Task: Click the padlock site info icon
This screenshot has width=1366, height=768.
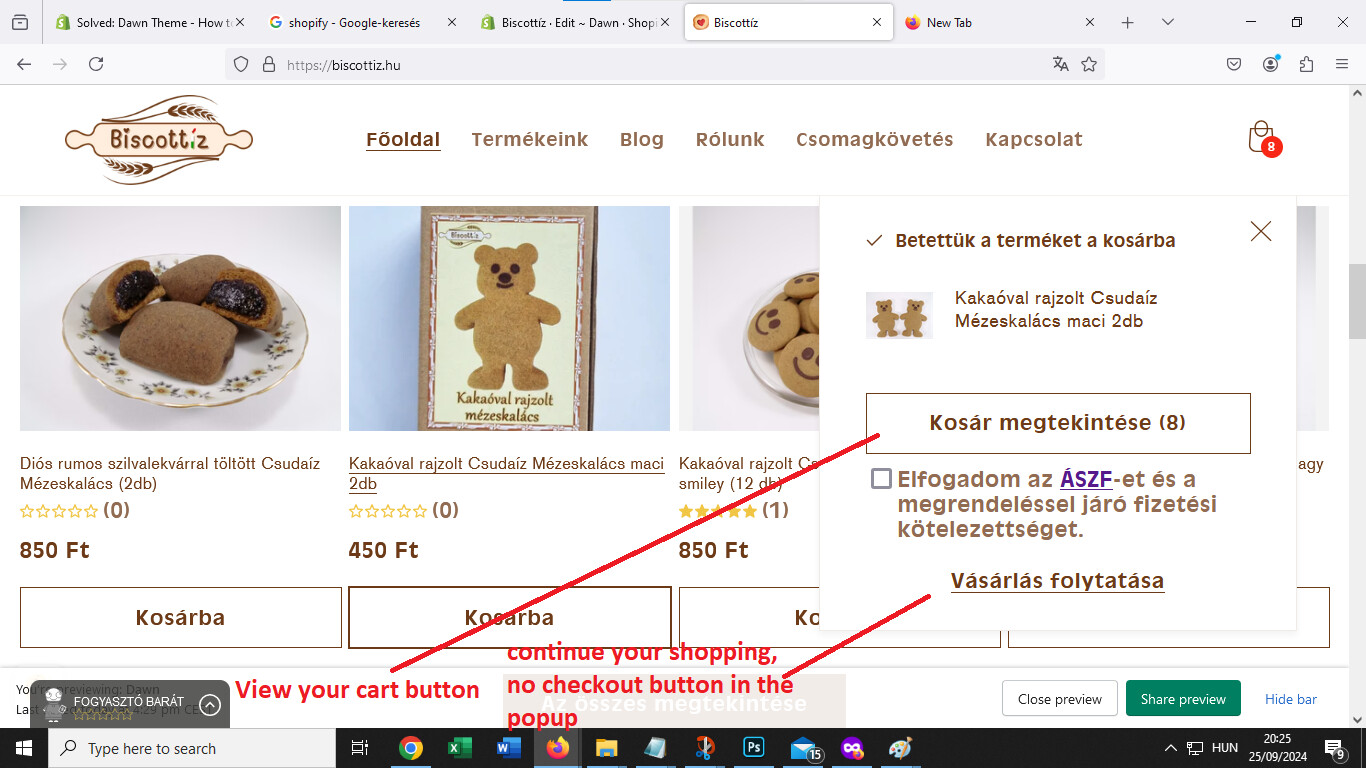Action: (x=268, y=64)
